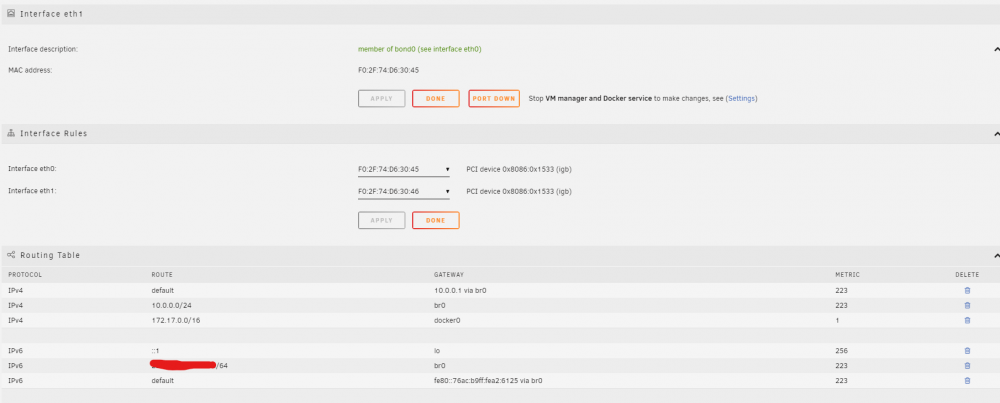Delete the 172.17.0.0/16 docker0 route

pos(967,320)
